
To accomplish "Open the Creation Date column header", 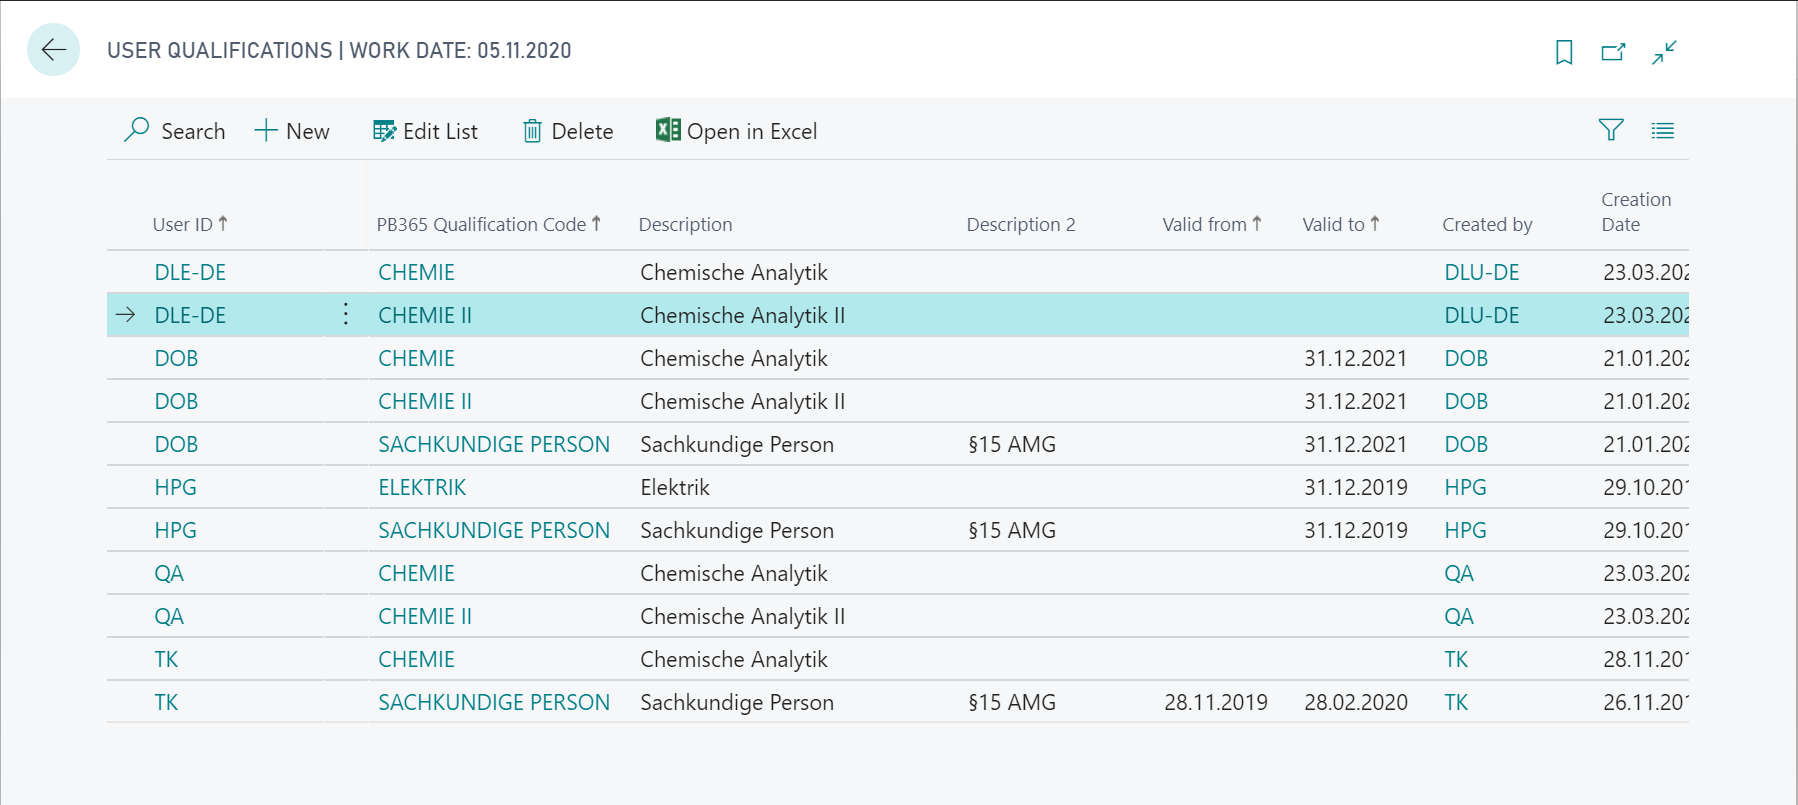I will pyautogui.click(x=1636, y=212).
